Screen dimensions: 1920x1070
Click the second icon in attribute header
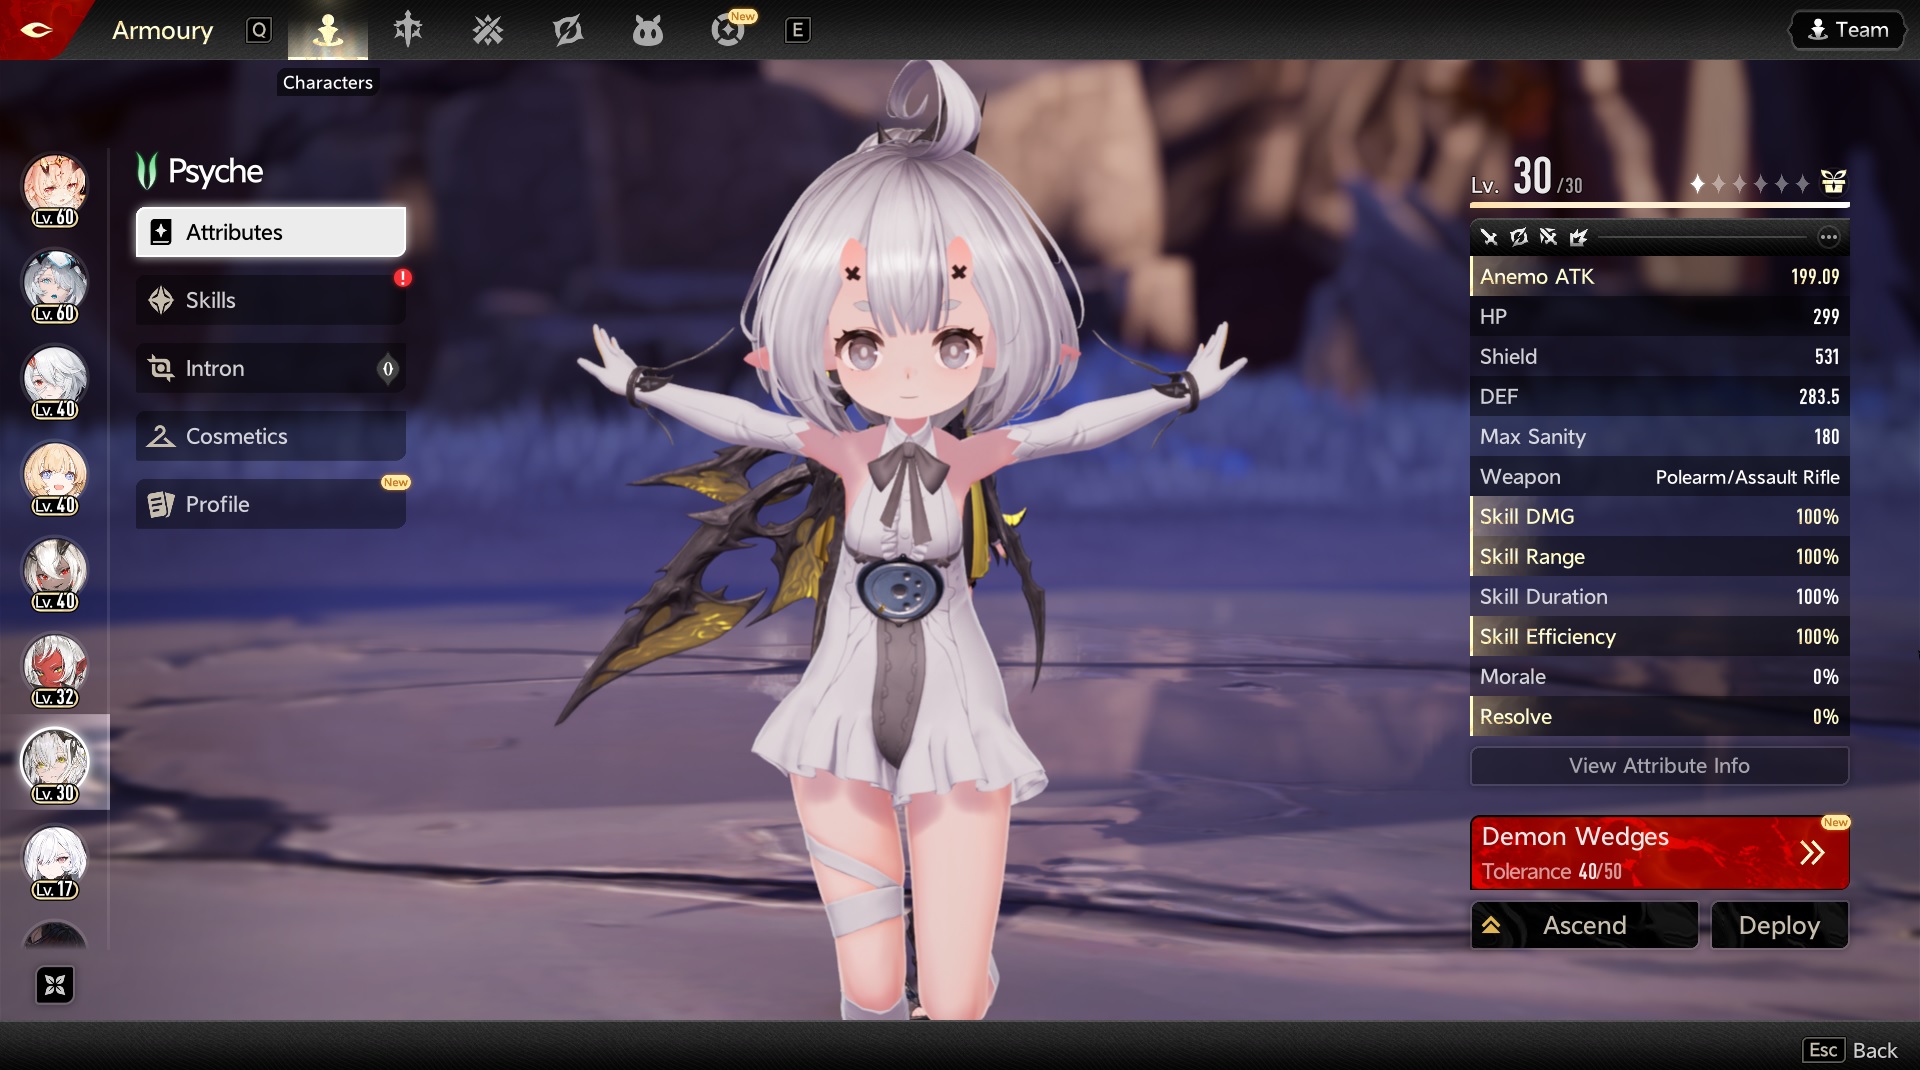click(1519, 237)
